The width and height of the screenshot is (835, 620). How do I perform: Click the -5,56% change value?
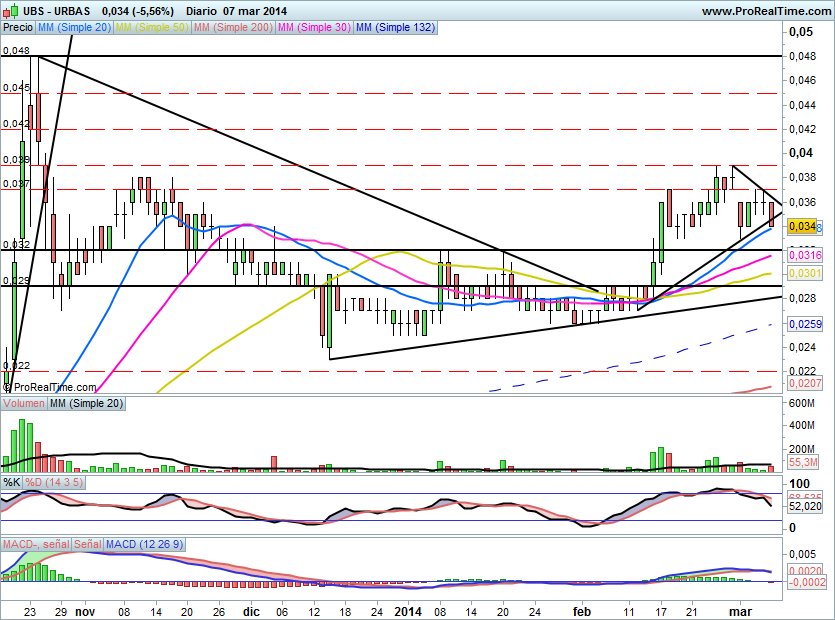(x=152, y=11)
